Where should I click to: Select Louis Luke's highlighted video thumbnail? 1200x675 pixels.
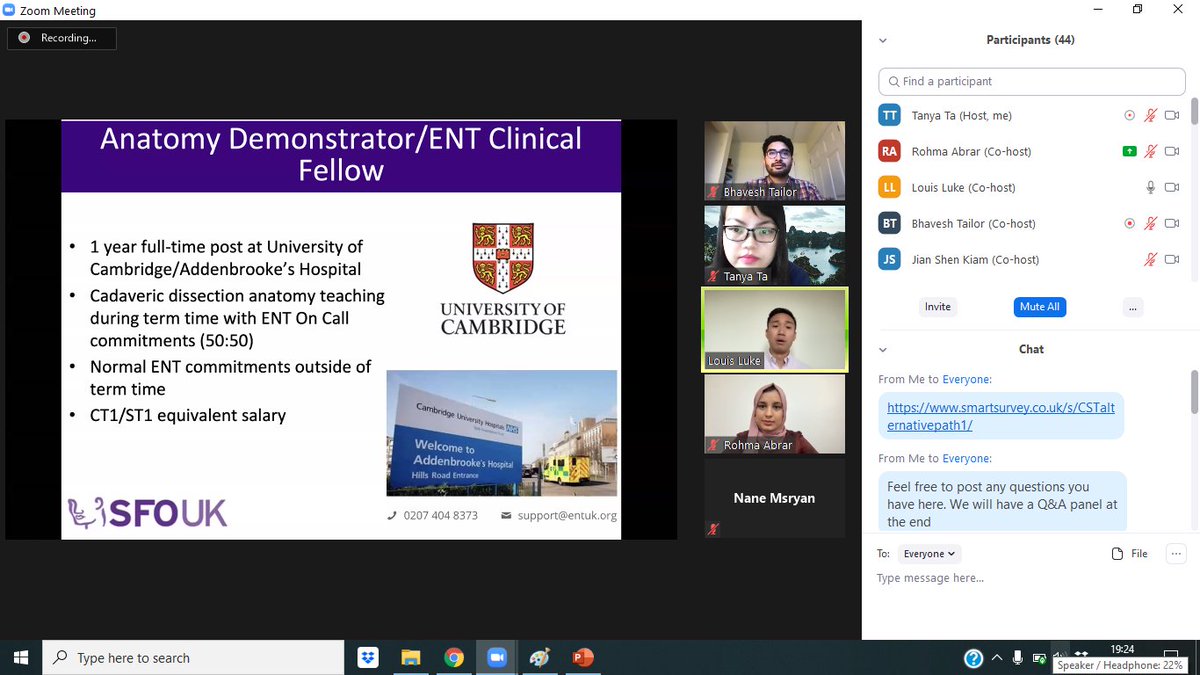[774, 330]
